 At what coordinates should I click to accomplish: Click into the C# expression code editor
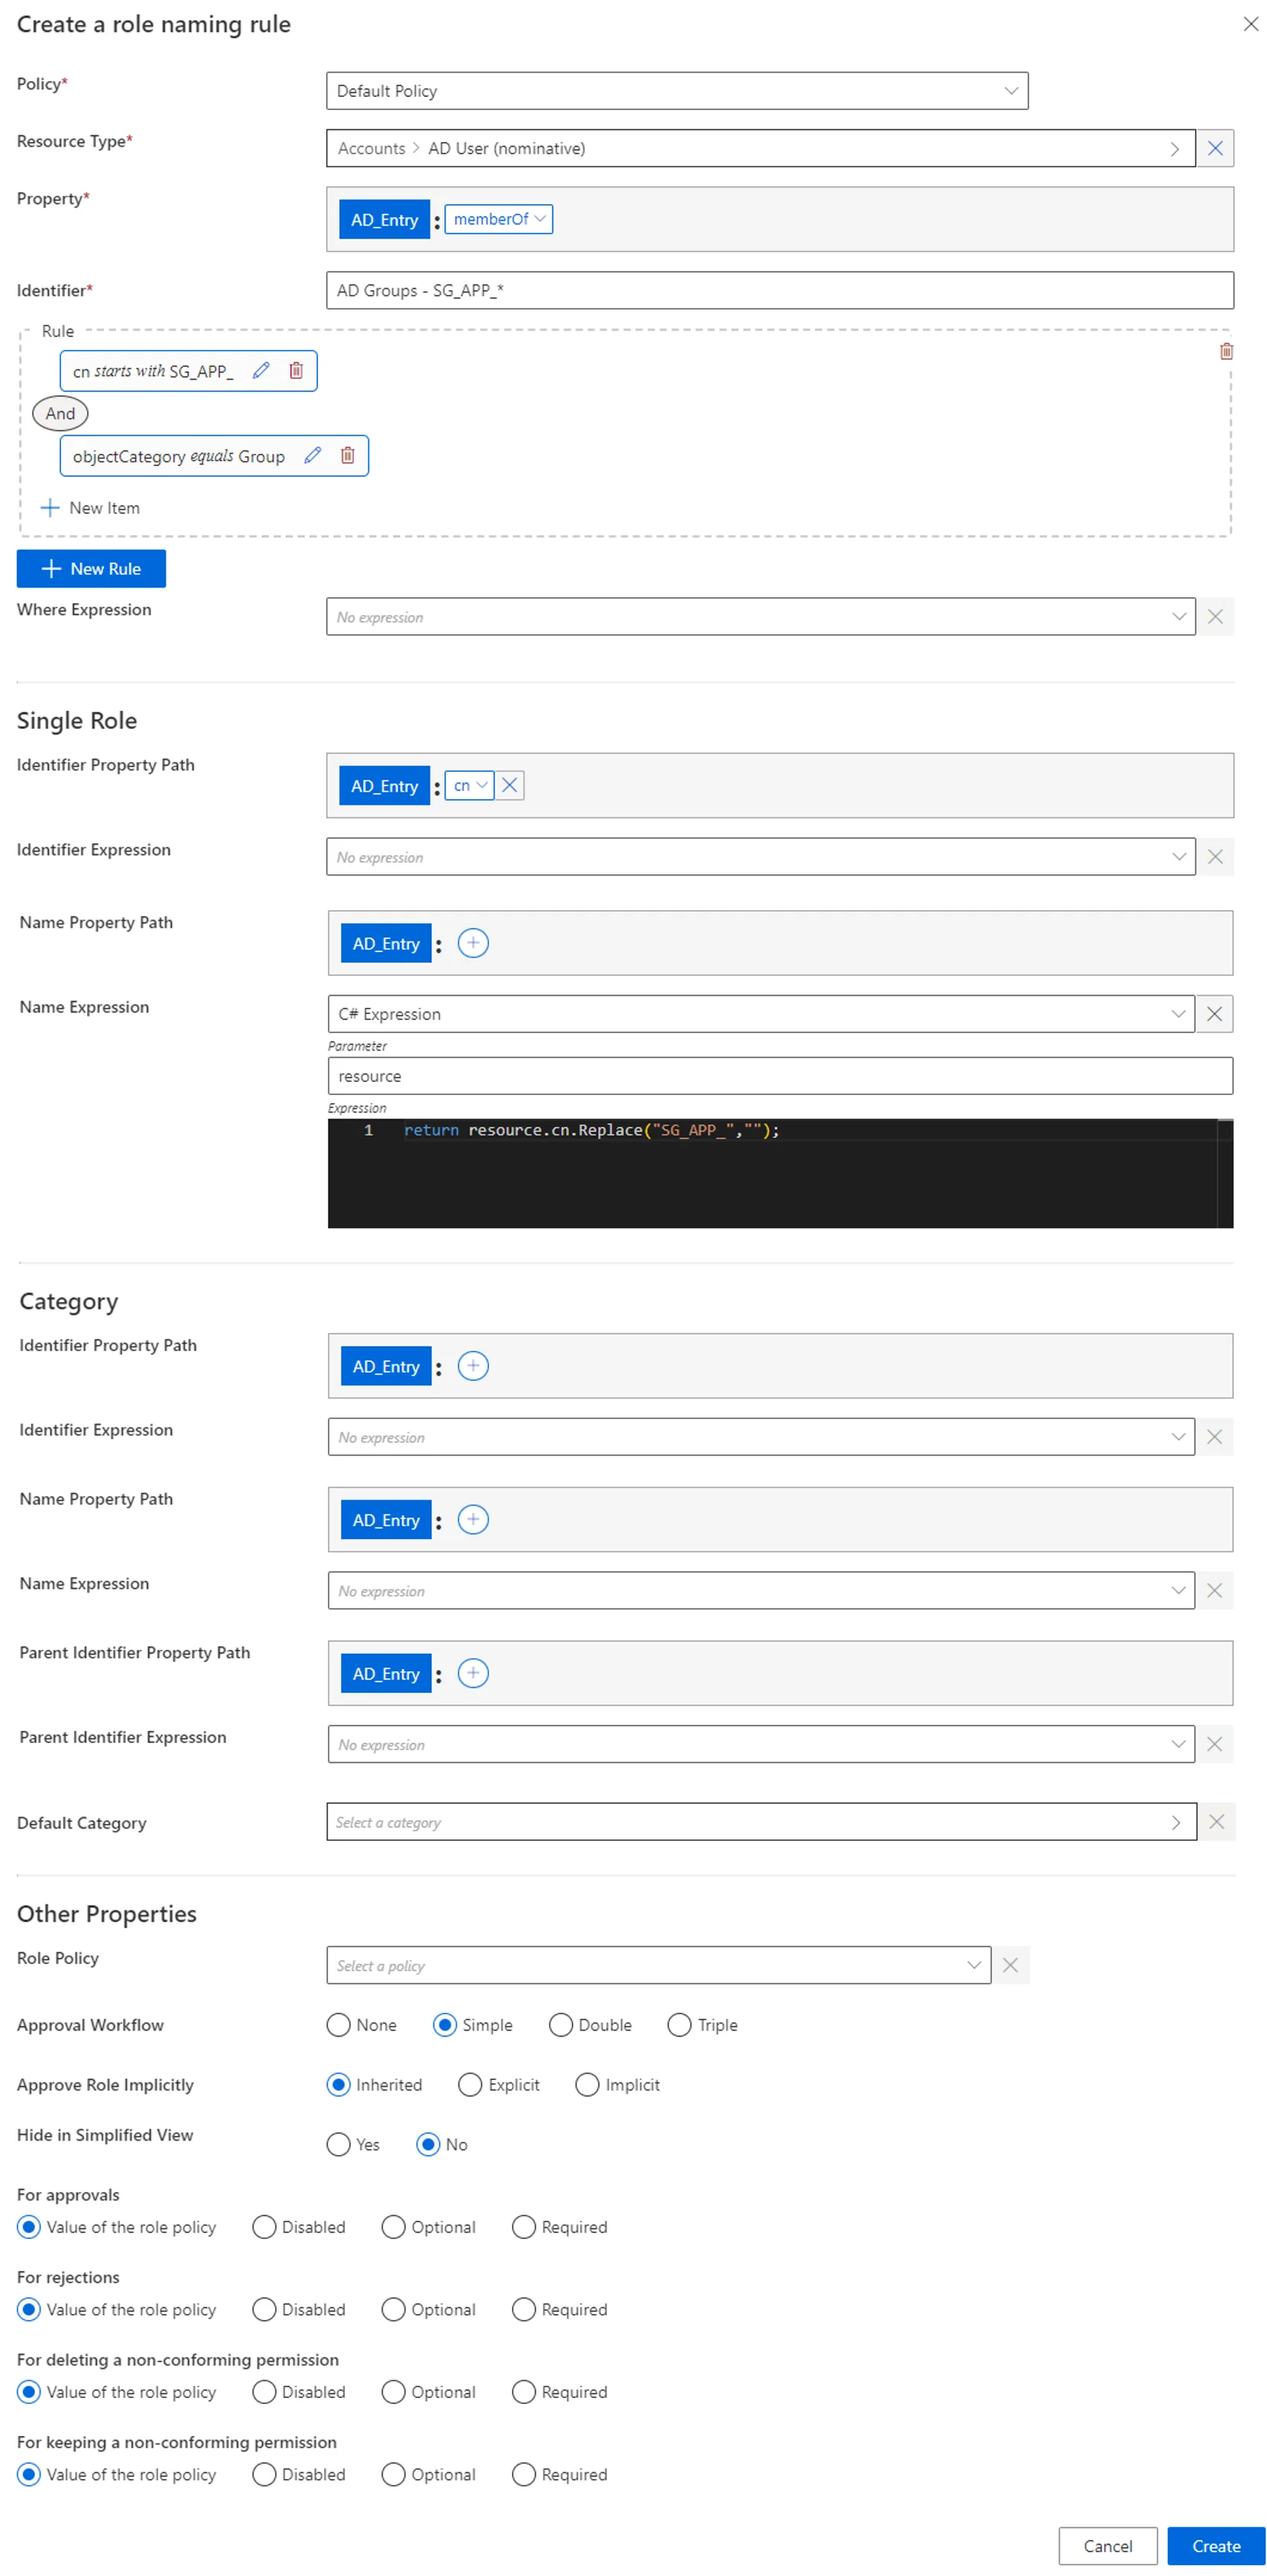click(779, 1174)
